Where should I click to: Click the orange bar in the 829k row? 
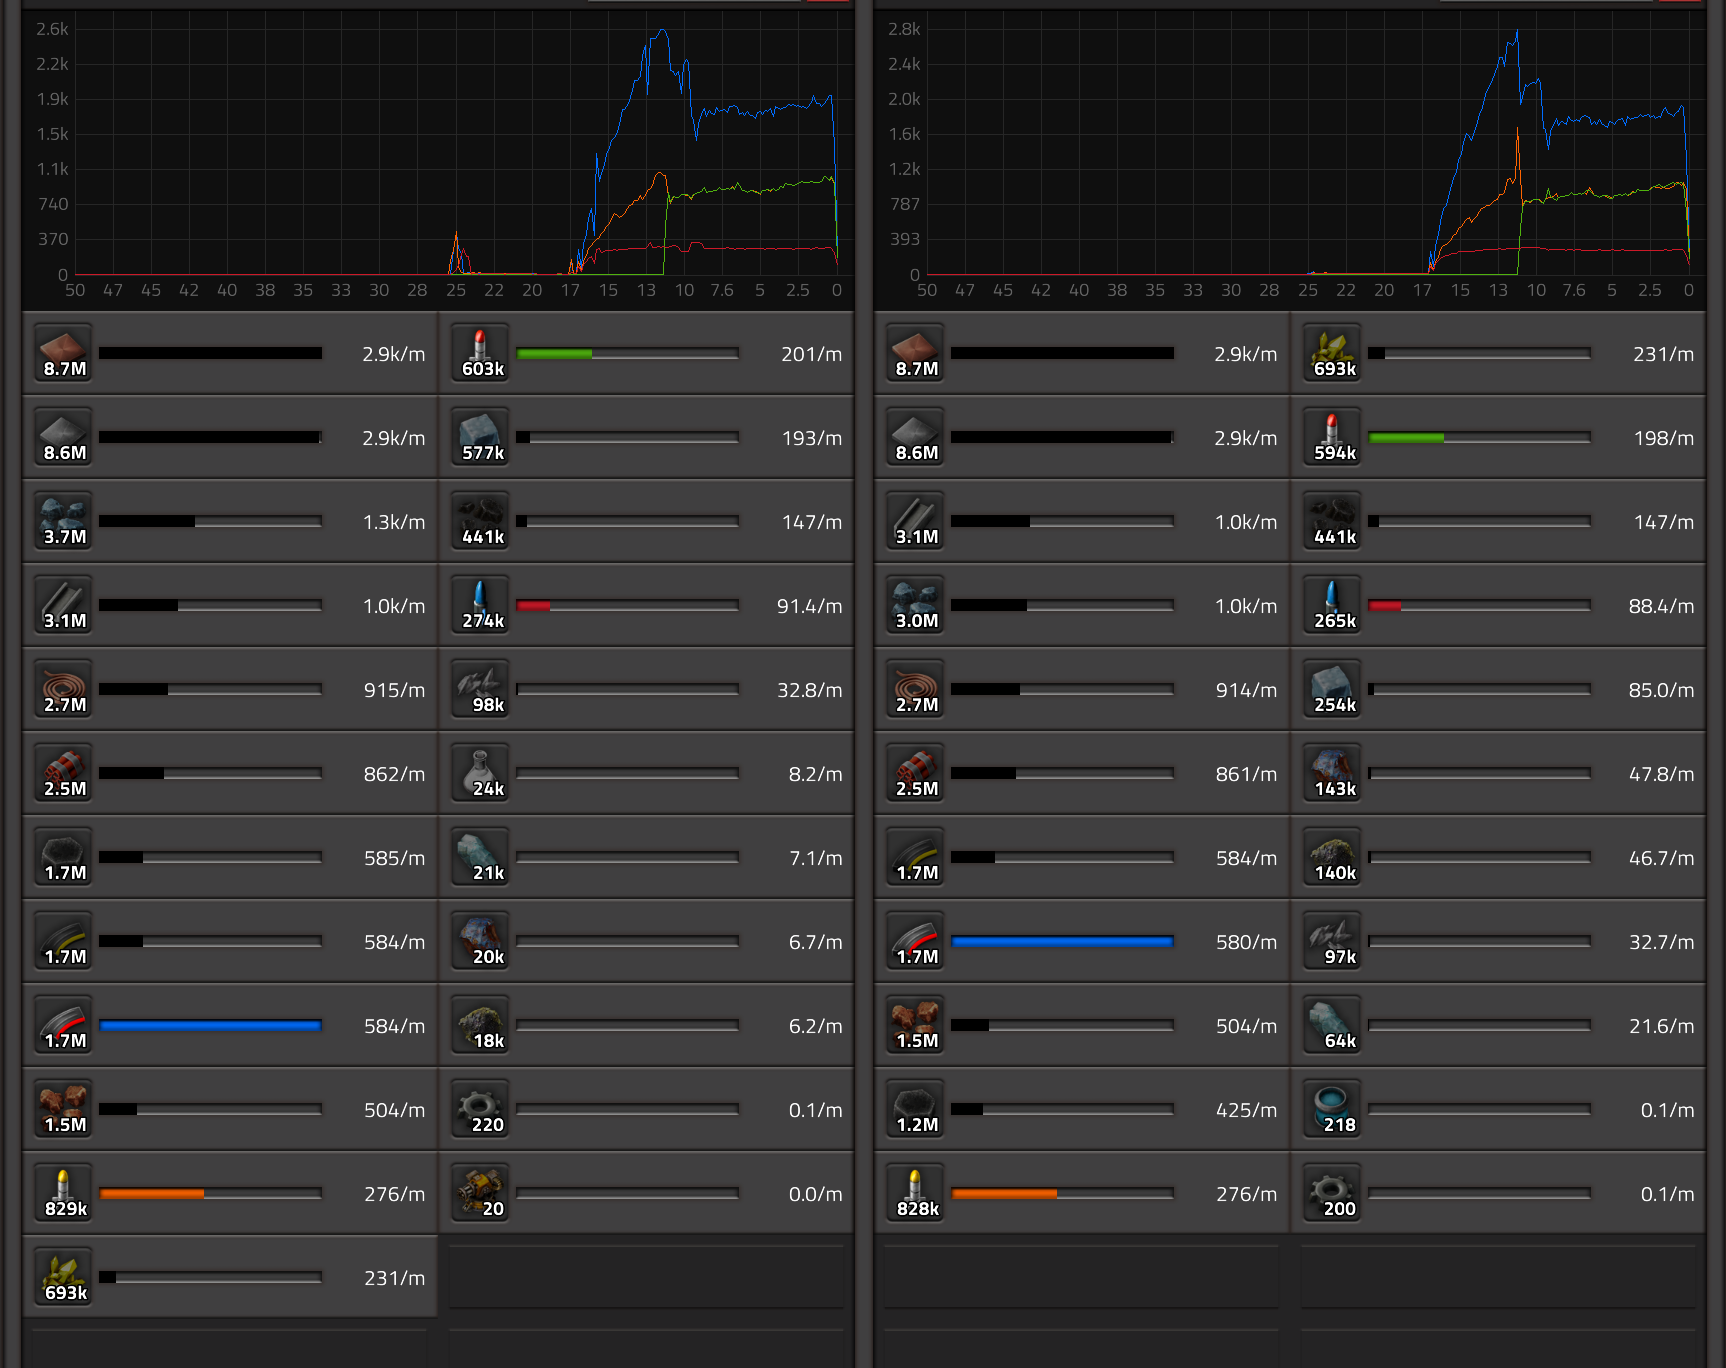[152, 1194]
